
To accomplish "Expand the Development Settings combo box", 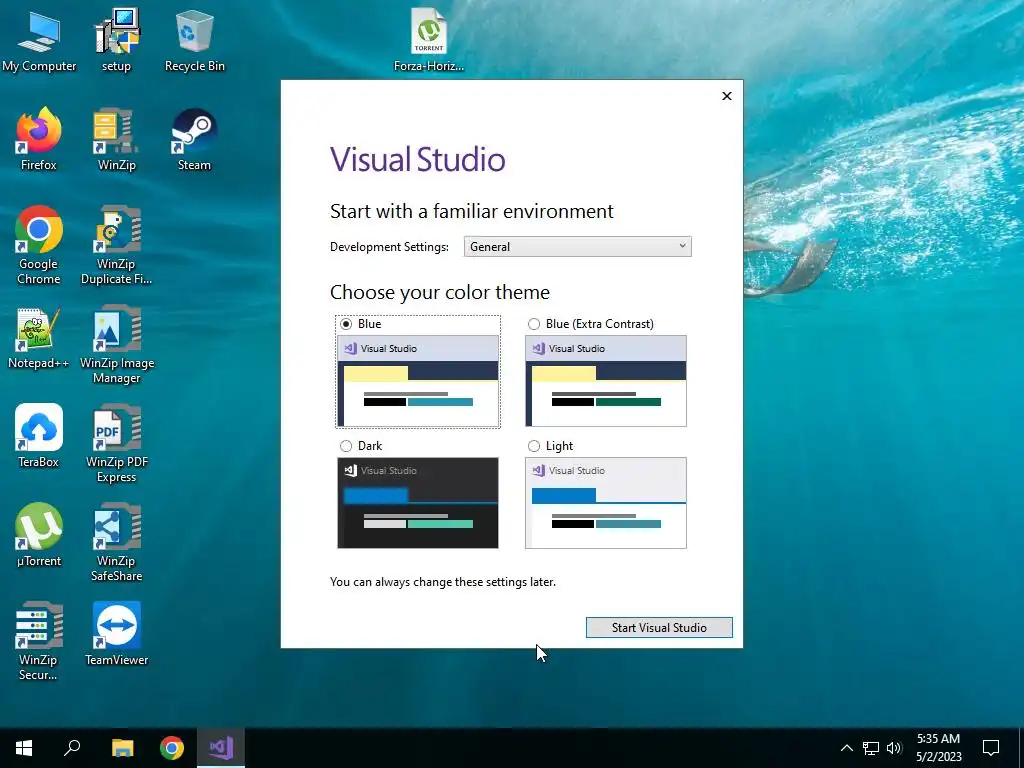I will pyautogui.click(x=577, y=247).
